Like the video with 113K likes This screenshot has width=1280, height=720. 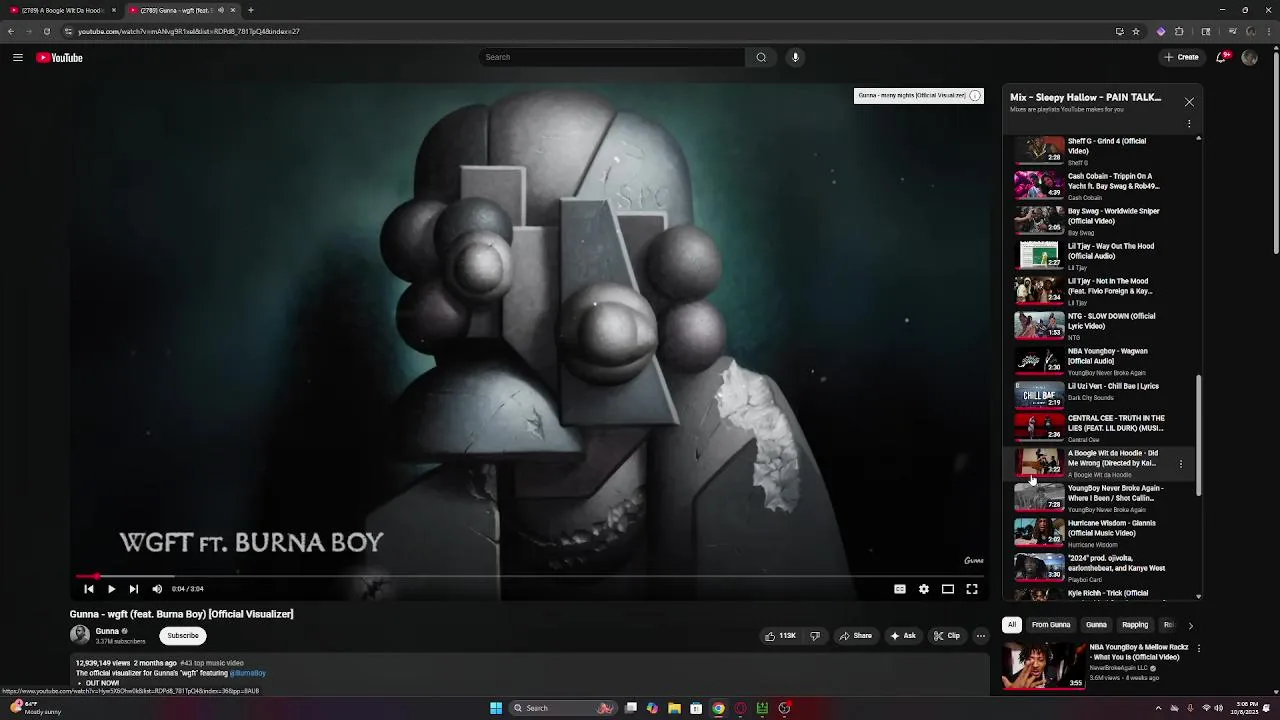781,636
